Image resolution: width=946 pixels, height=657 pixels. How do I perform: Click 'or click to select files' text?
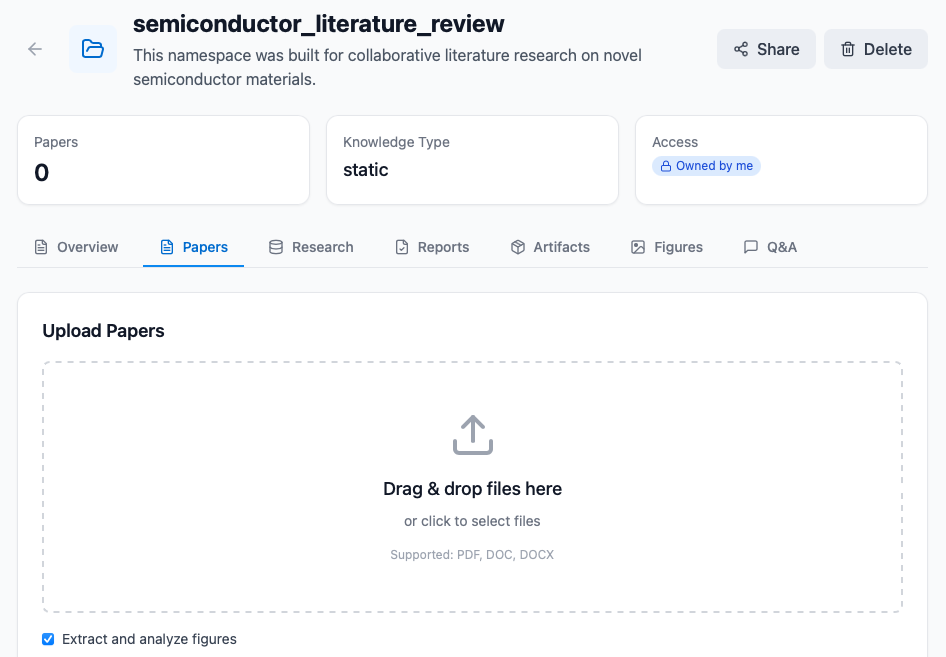pyautogui.click(x=472, y=521)
